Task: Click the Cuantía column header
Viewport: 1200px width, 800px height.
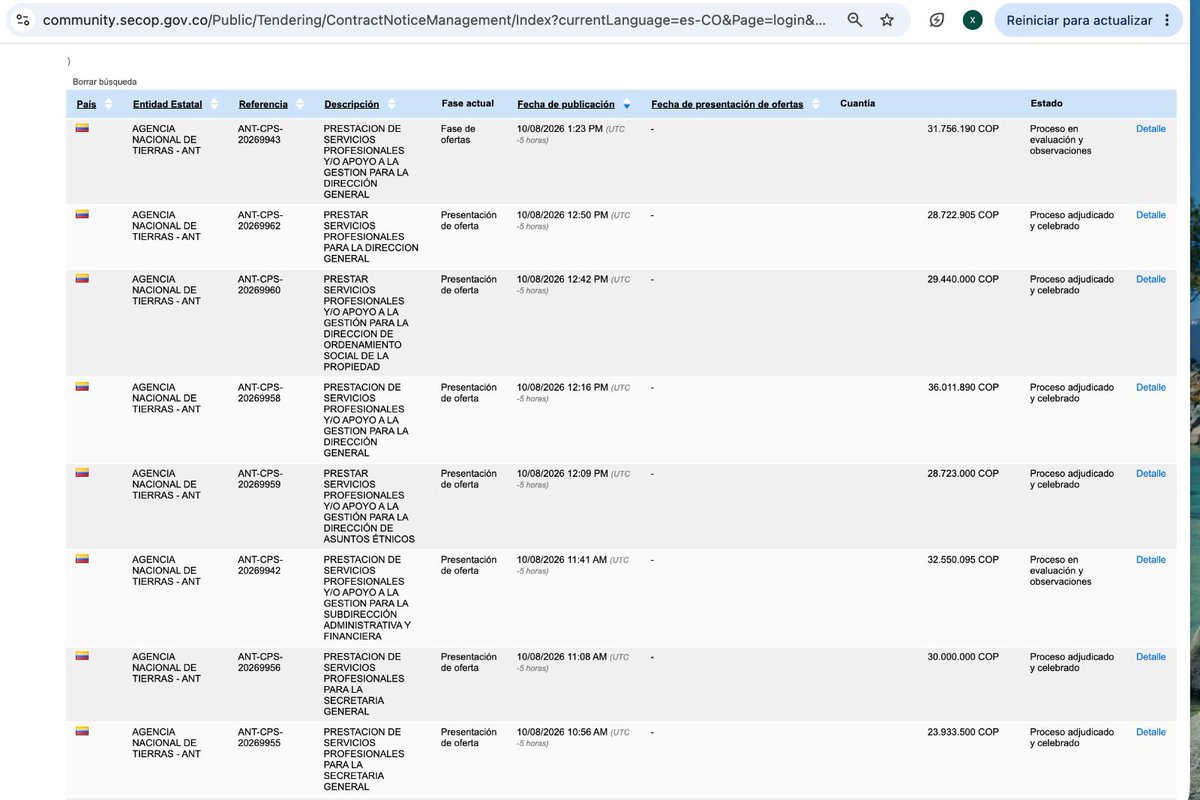Action: 857,103
